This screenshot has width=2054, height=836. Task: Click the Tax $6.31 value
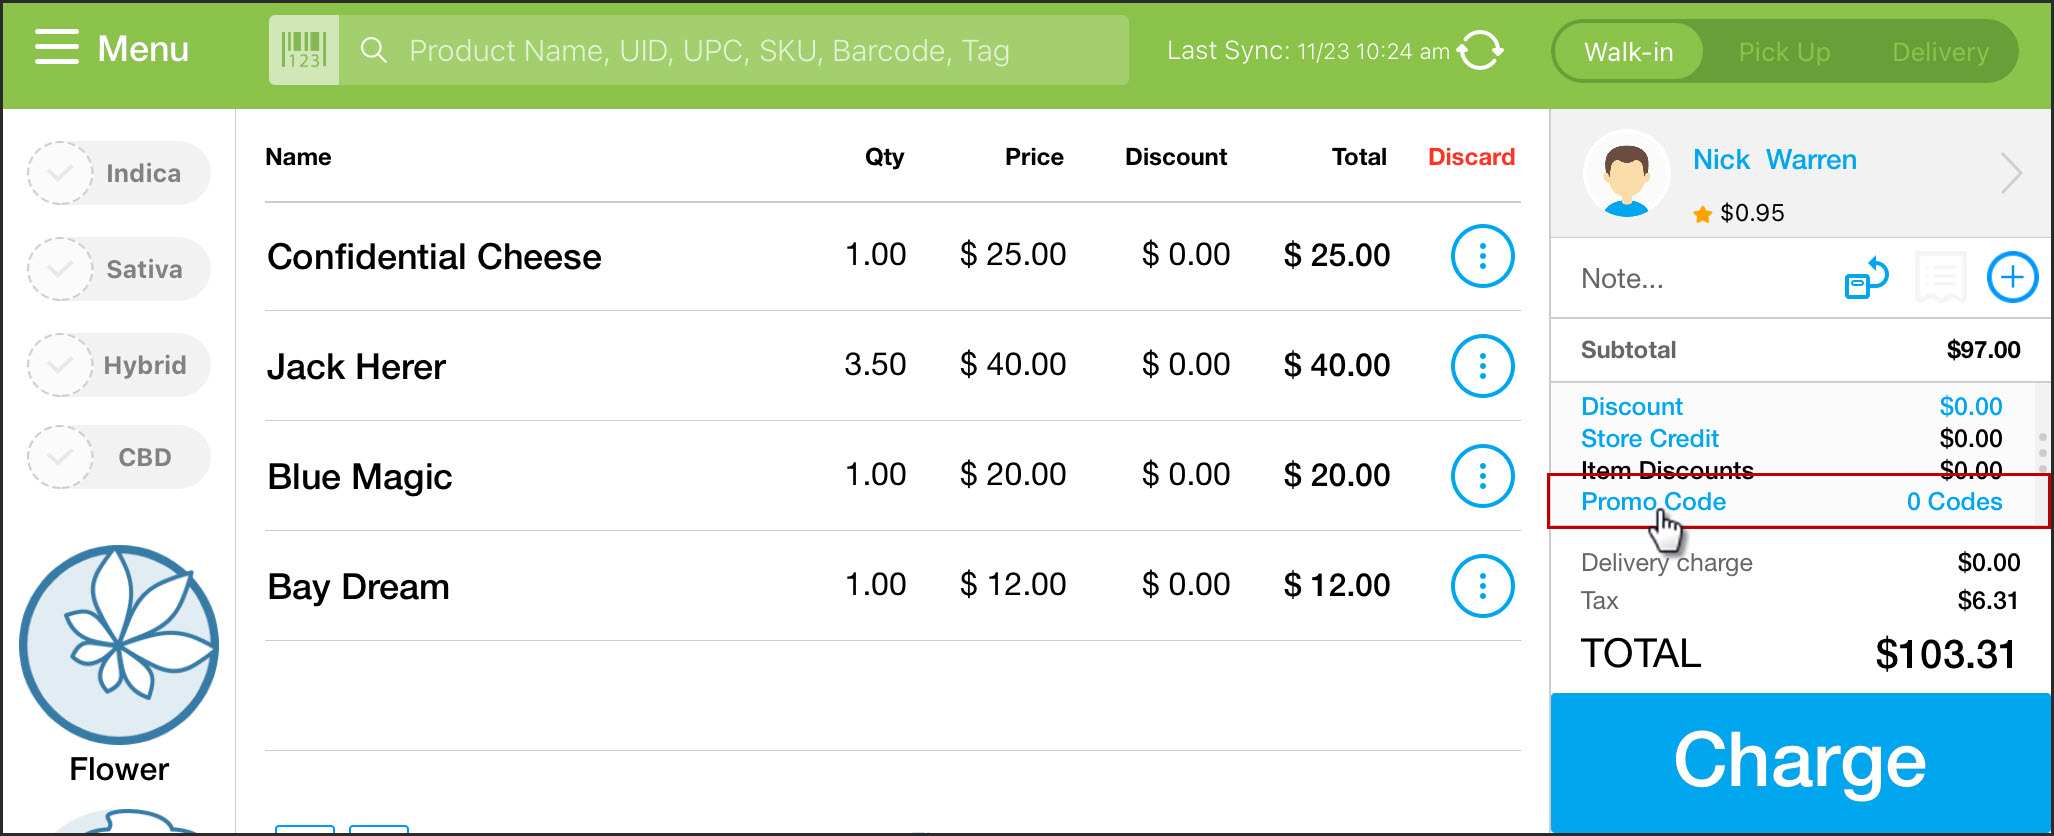click(1987, 601)
